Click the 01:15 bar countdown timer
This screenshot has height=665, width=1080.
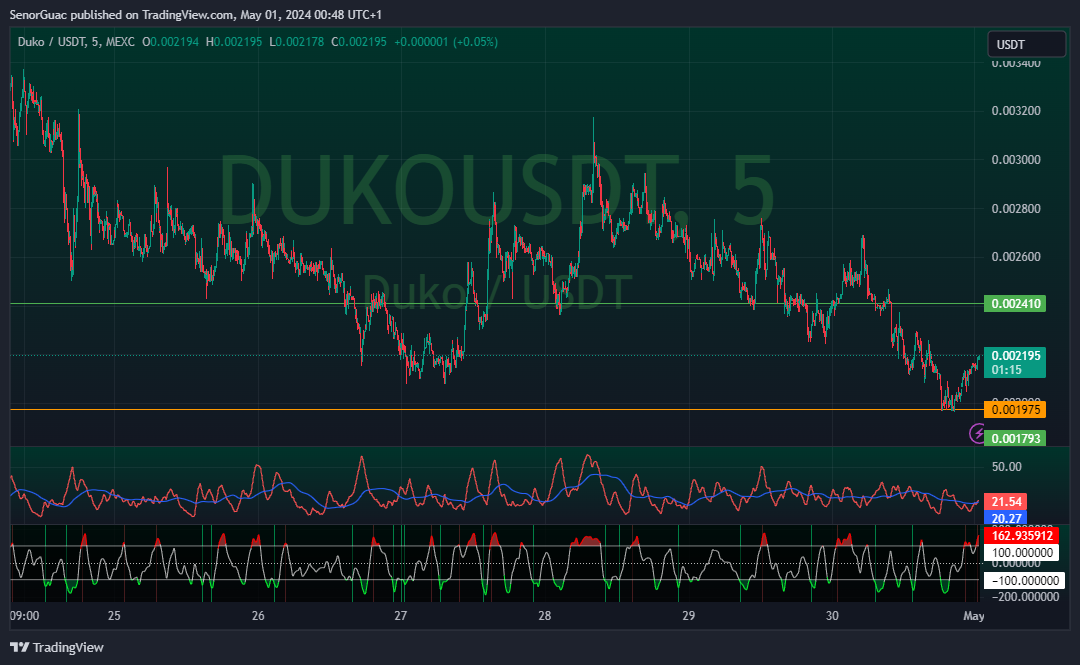coord(1006,370)
